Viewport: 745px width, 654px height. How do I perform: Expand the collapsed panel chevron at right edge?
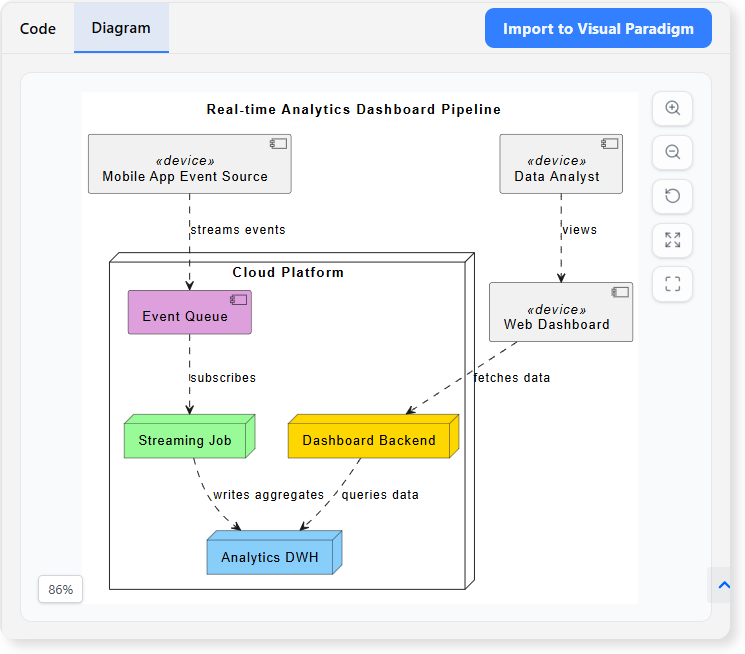point(724,585)
